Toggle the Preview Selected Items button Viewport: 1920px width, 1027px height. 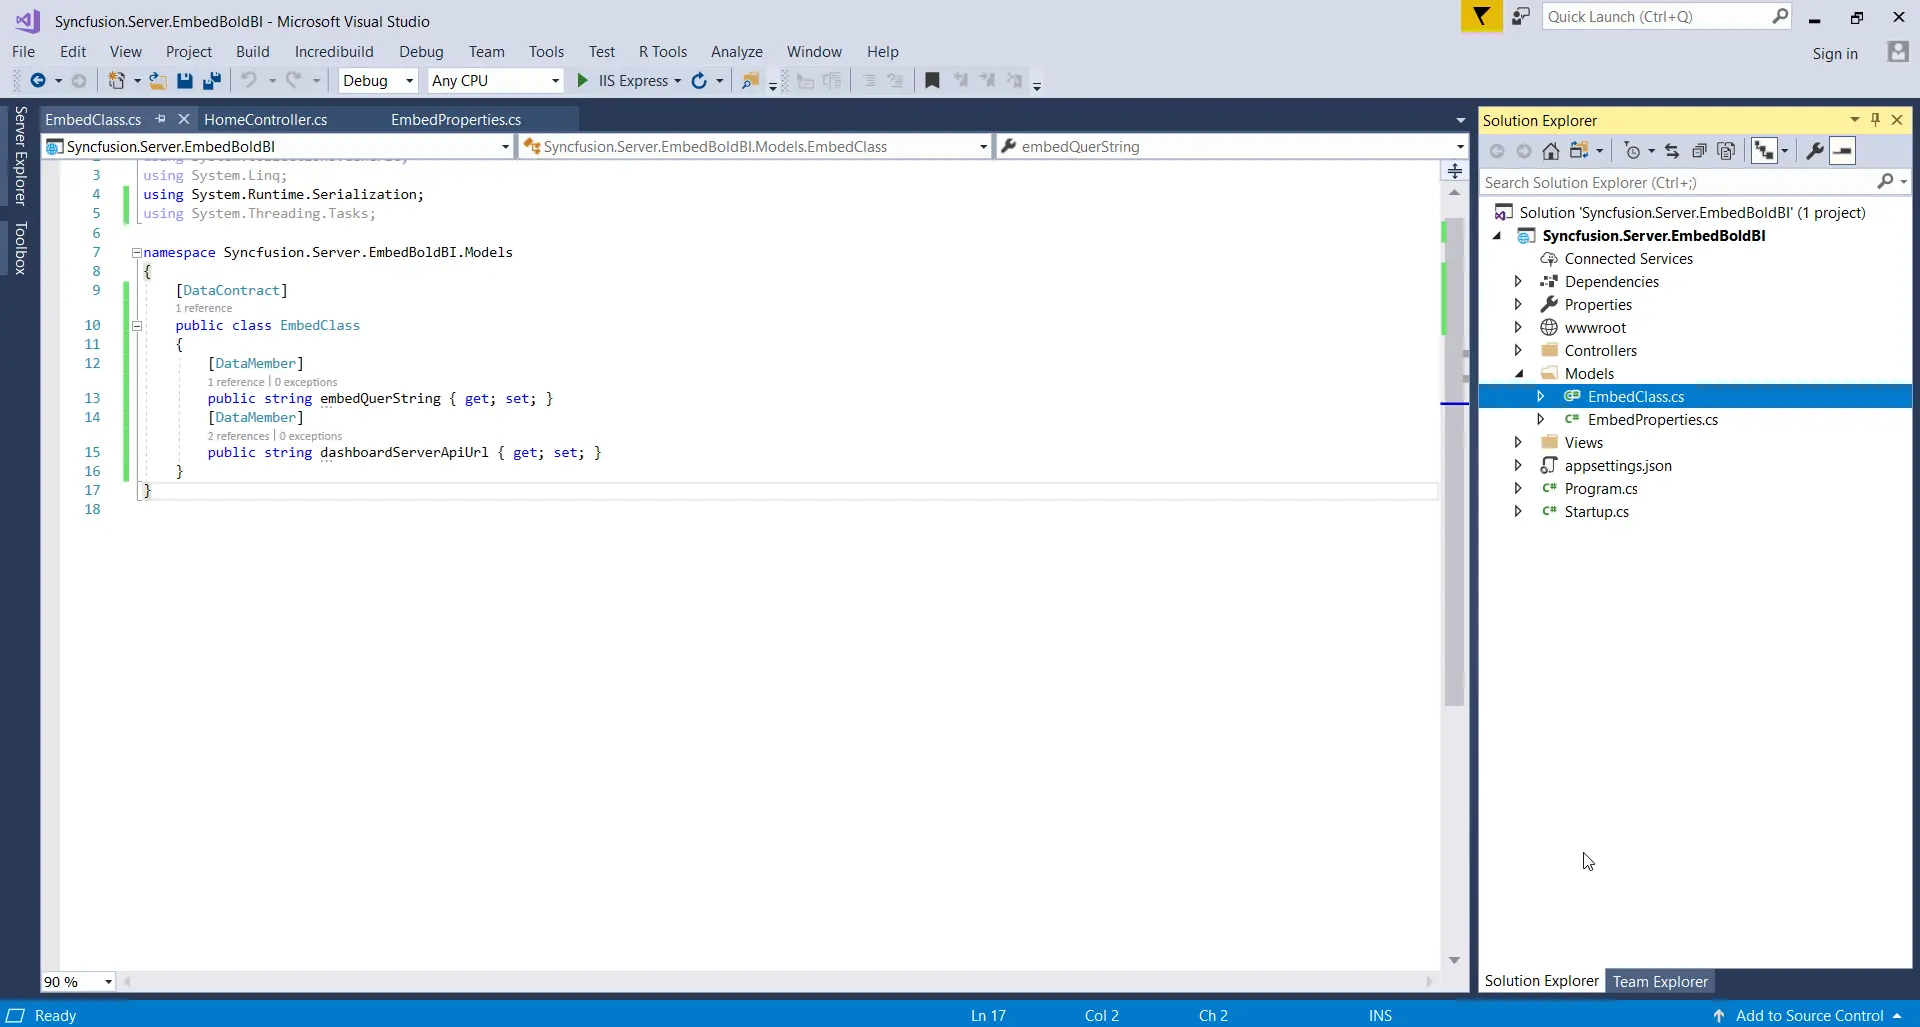pos(1842,151)
